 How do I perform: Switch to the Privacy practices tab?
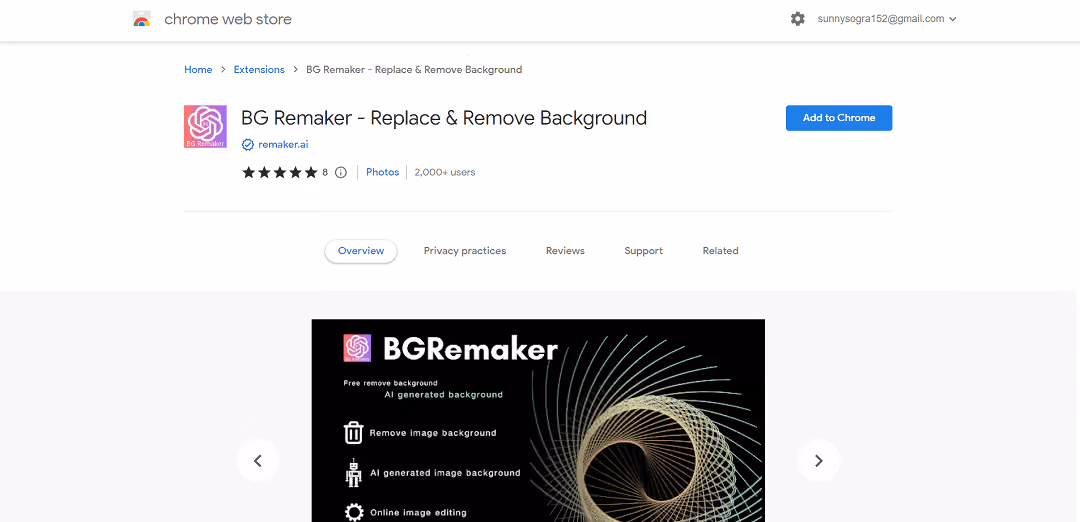465,251
